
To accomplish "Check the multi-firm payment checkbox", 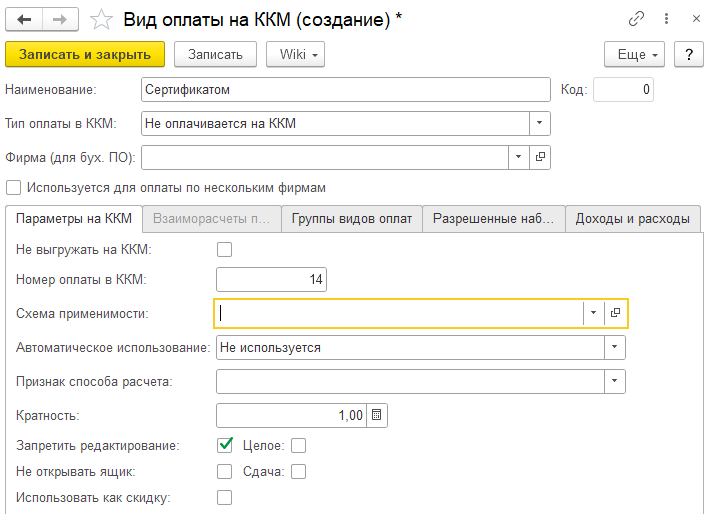I will [x=14, y=187].
